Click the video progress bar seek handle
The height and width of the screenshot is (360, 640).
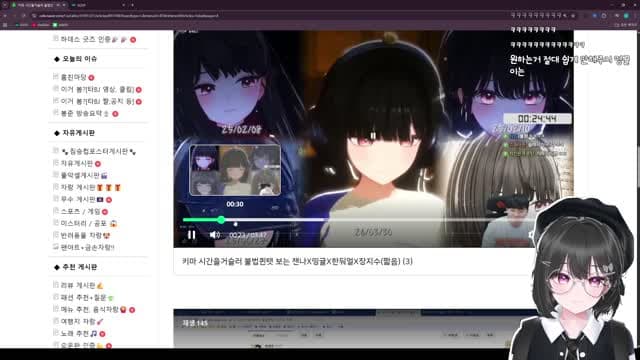pyautogui.click(x=221, y=220)
